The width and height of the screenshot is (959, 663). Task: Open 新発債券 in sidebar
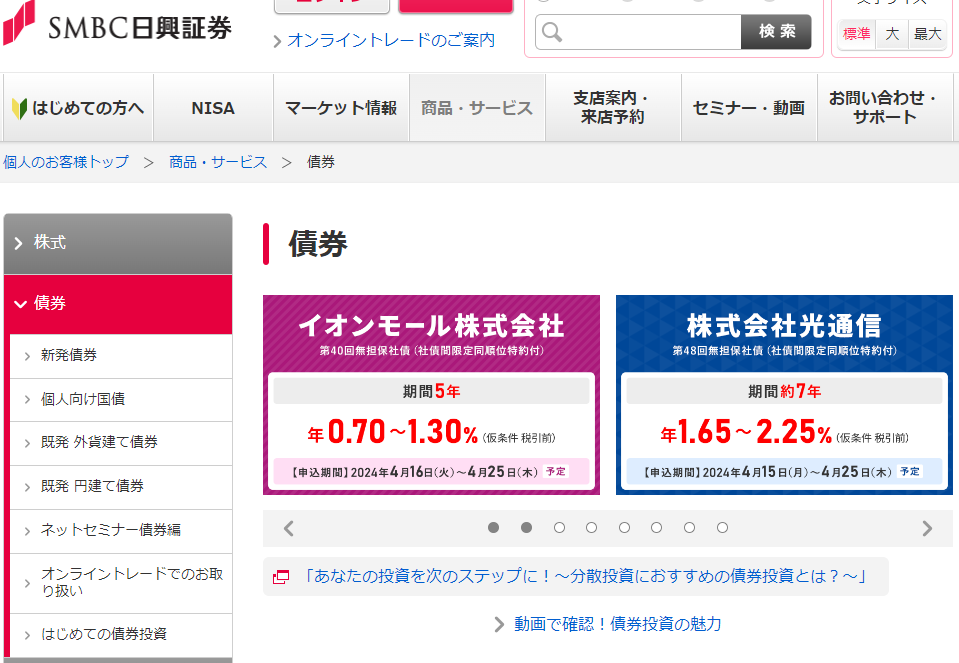(121, 355)
